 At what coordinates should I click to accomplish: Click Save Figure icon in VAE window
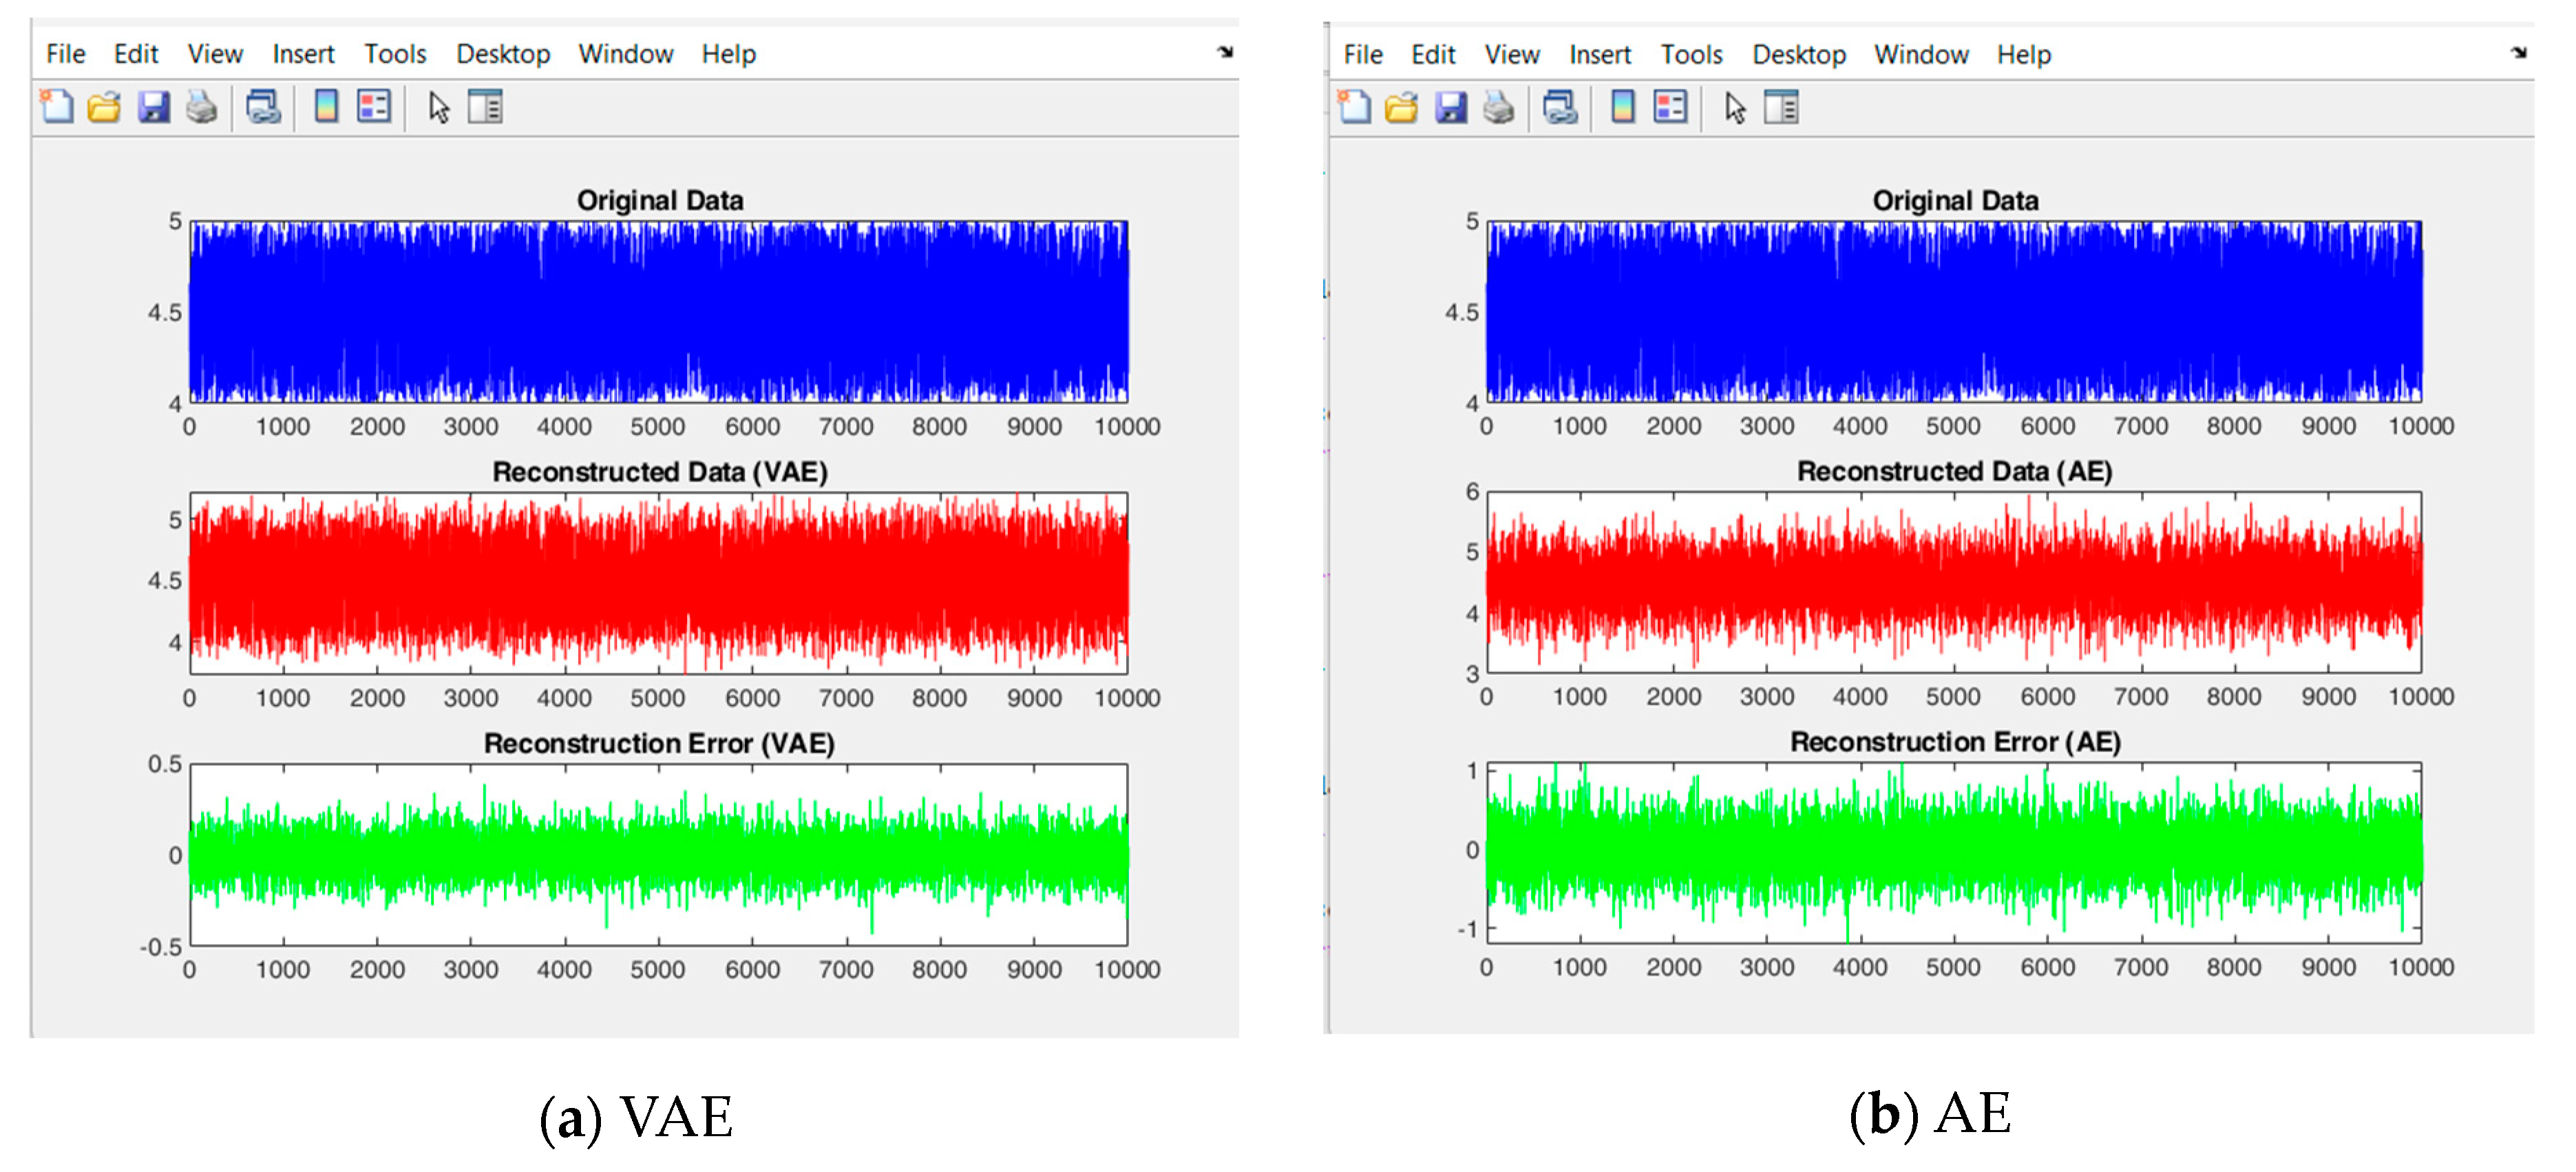click(153, 106)
